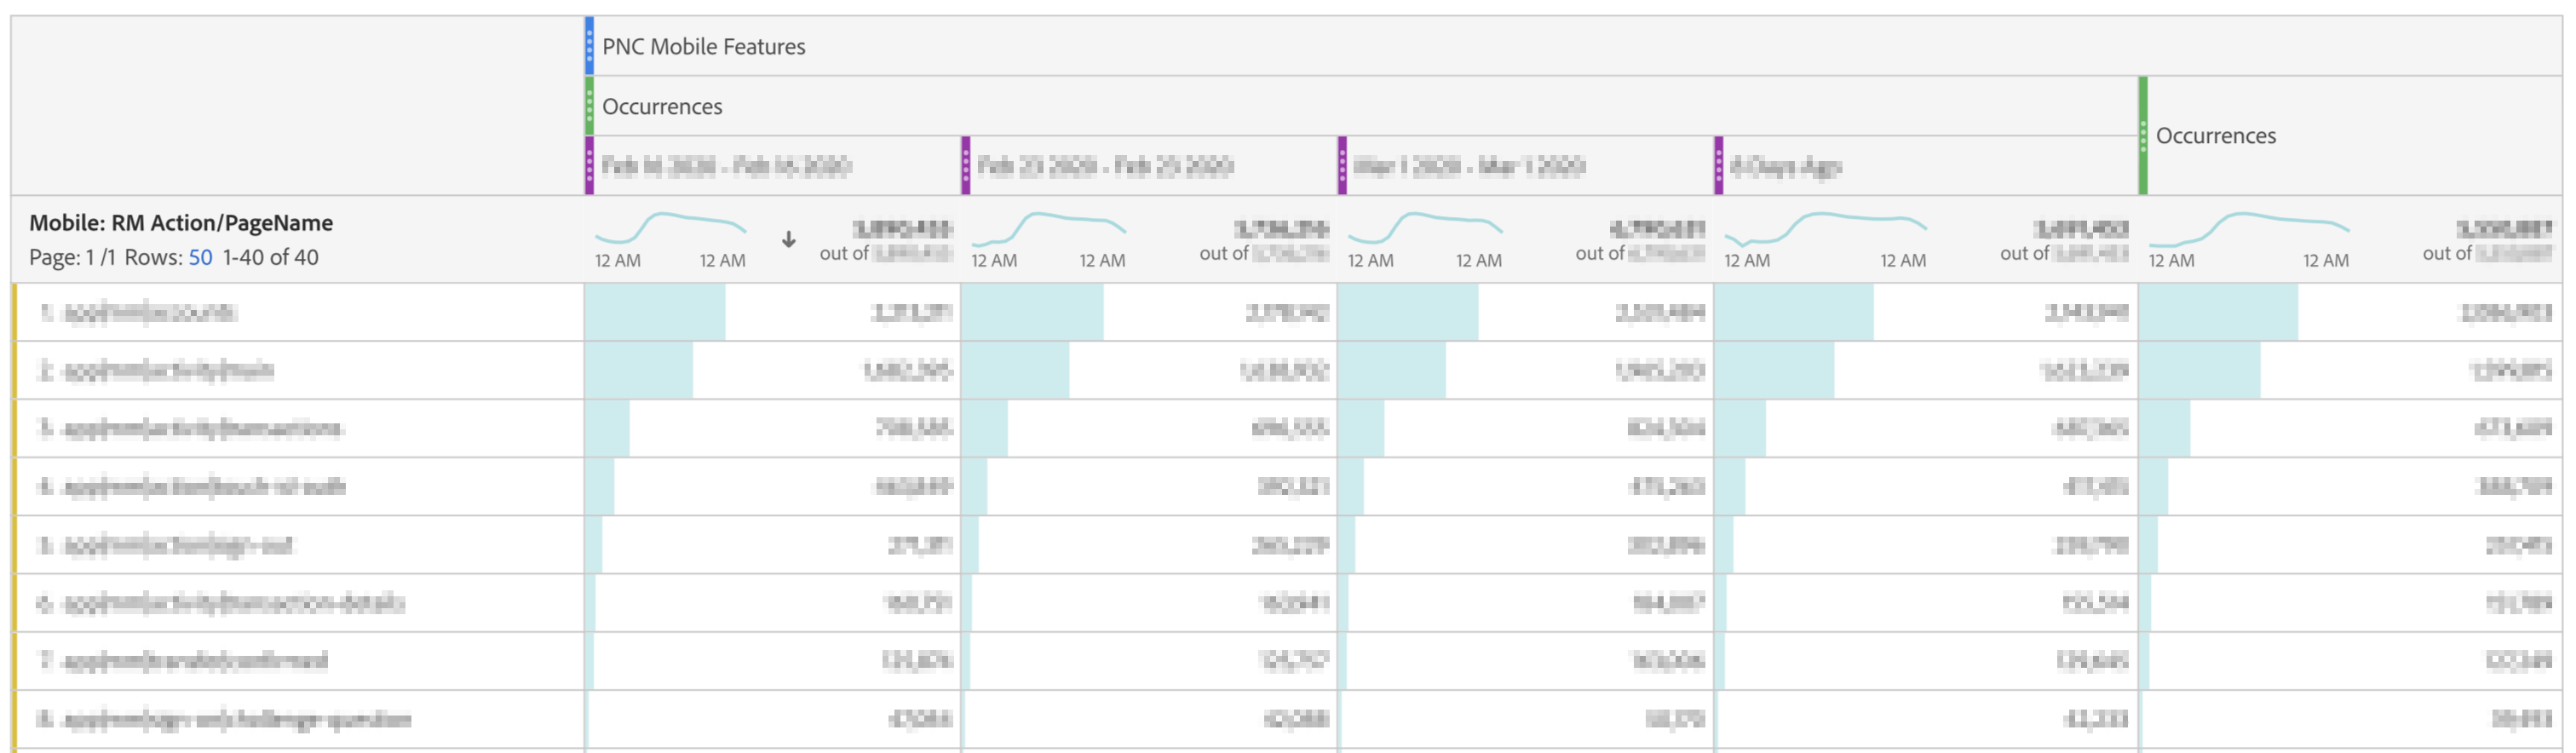Click the rightmost column sparkline trend chart

(x=2249, y=230)
